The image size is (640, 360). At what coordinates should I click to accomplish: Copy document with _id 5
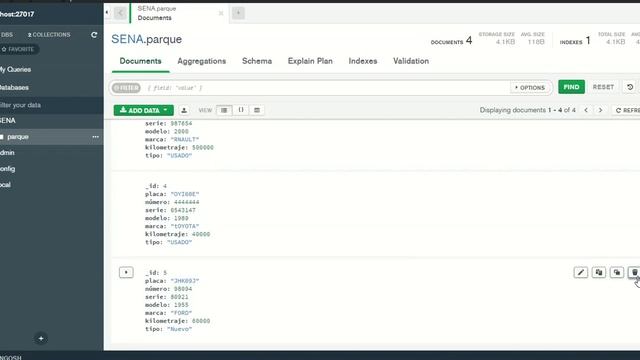tap(599, 272)
